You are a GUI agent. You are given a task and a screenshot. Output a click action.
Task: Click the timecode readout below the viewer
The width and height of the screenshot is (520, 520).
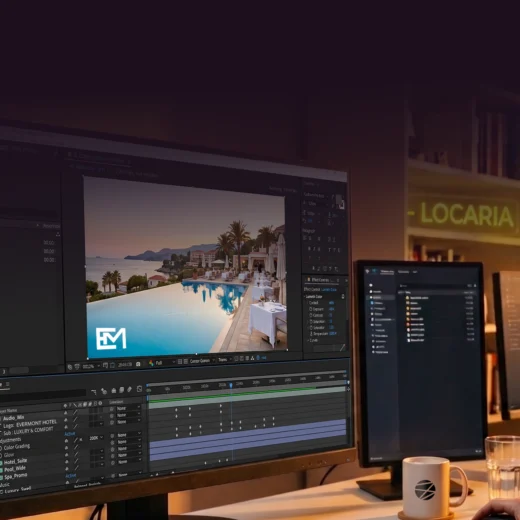pyautogui.click(x=125, y=365)
